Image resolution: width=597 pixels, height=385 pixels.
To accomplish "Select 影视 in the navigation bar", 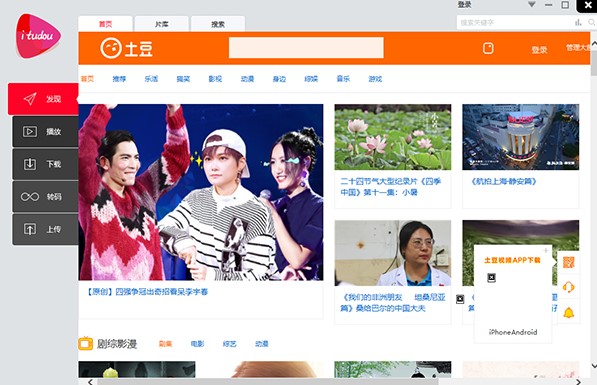I will coord(215,79).
